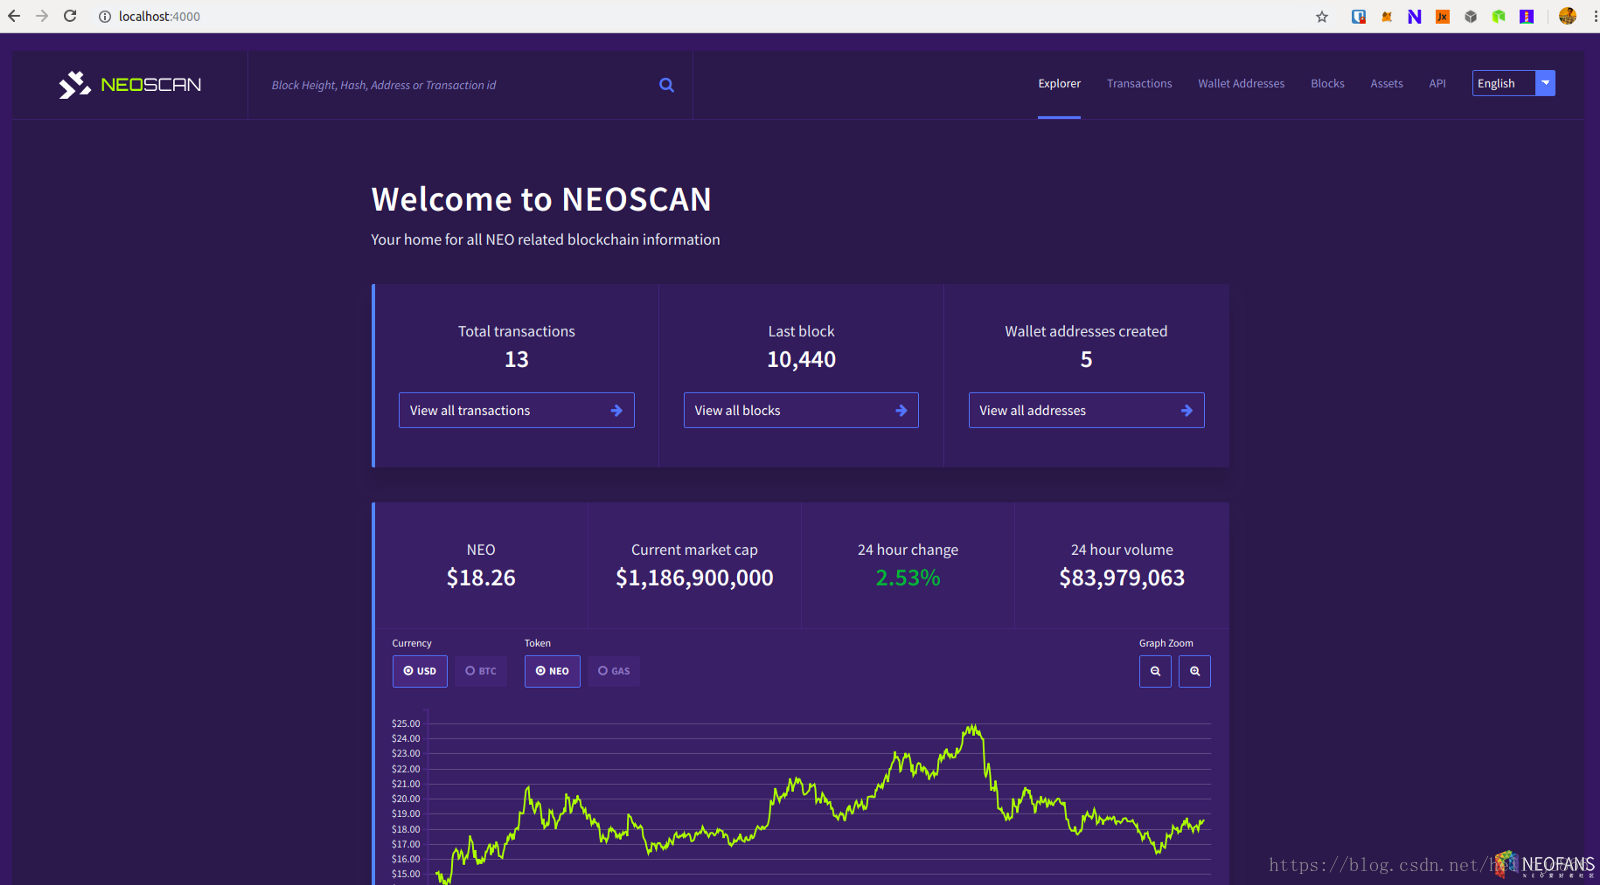1600x885 pixels.
Task: Click the 24 hour change 2.53%
Action: pos(908,578)
